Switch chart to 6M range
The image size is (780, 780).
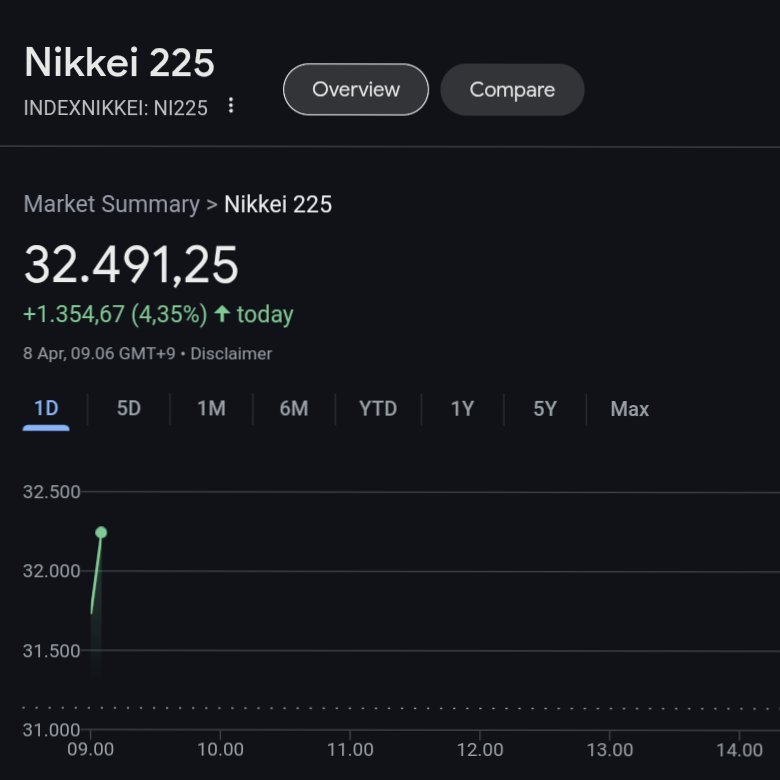click(293, 409)
